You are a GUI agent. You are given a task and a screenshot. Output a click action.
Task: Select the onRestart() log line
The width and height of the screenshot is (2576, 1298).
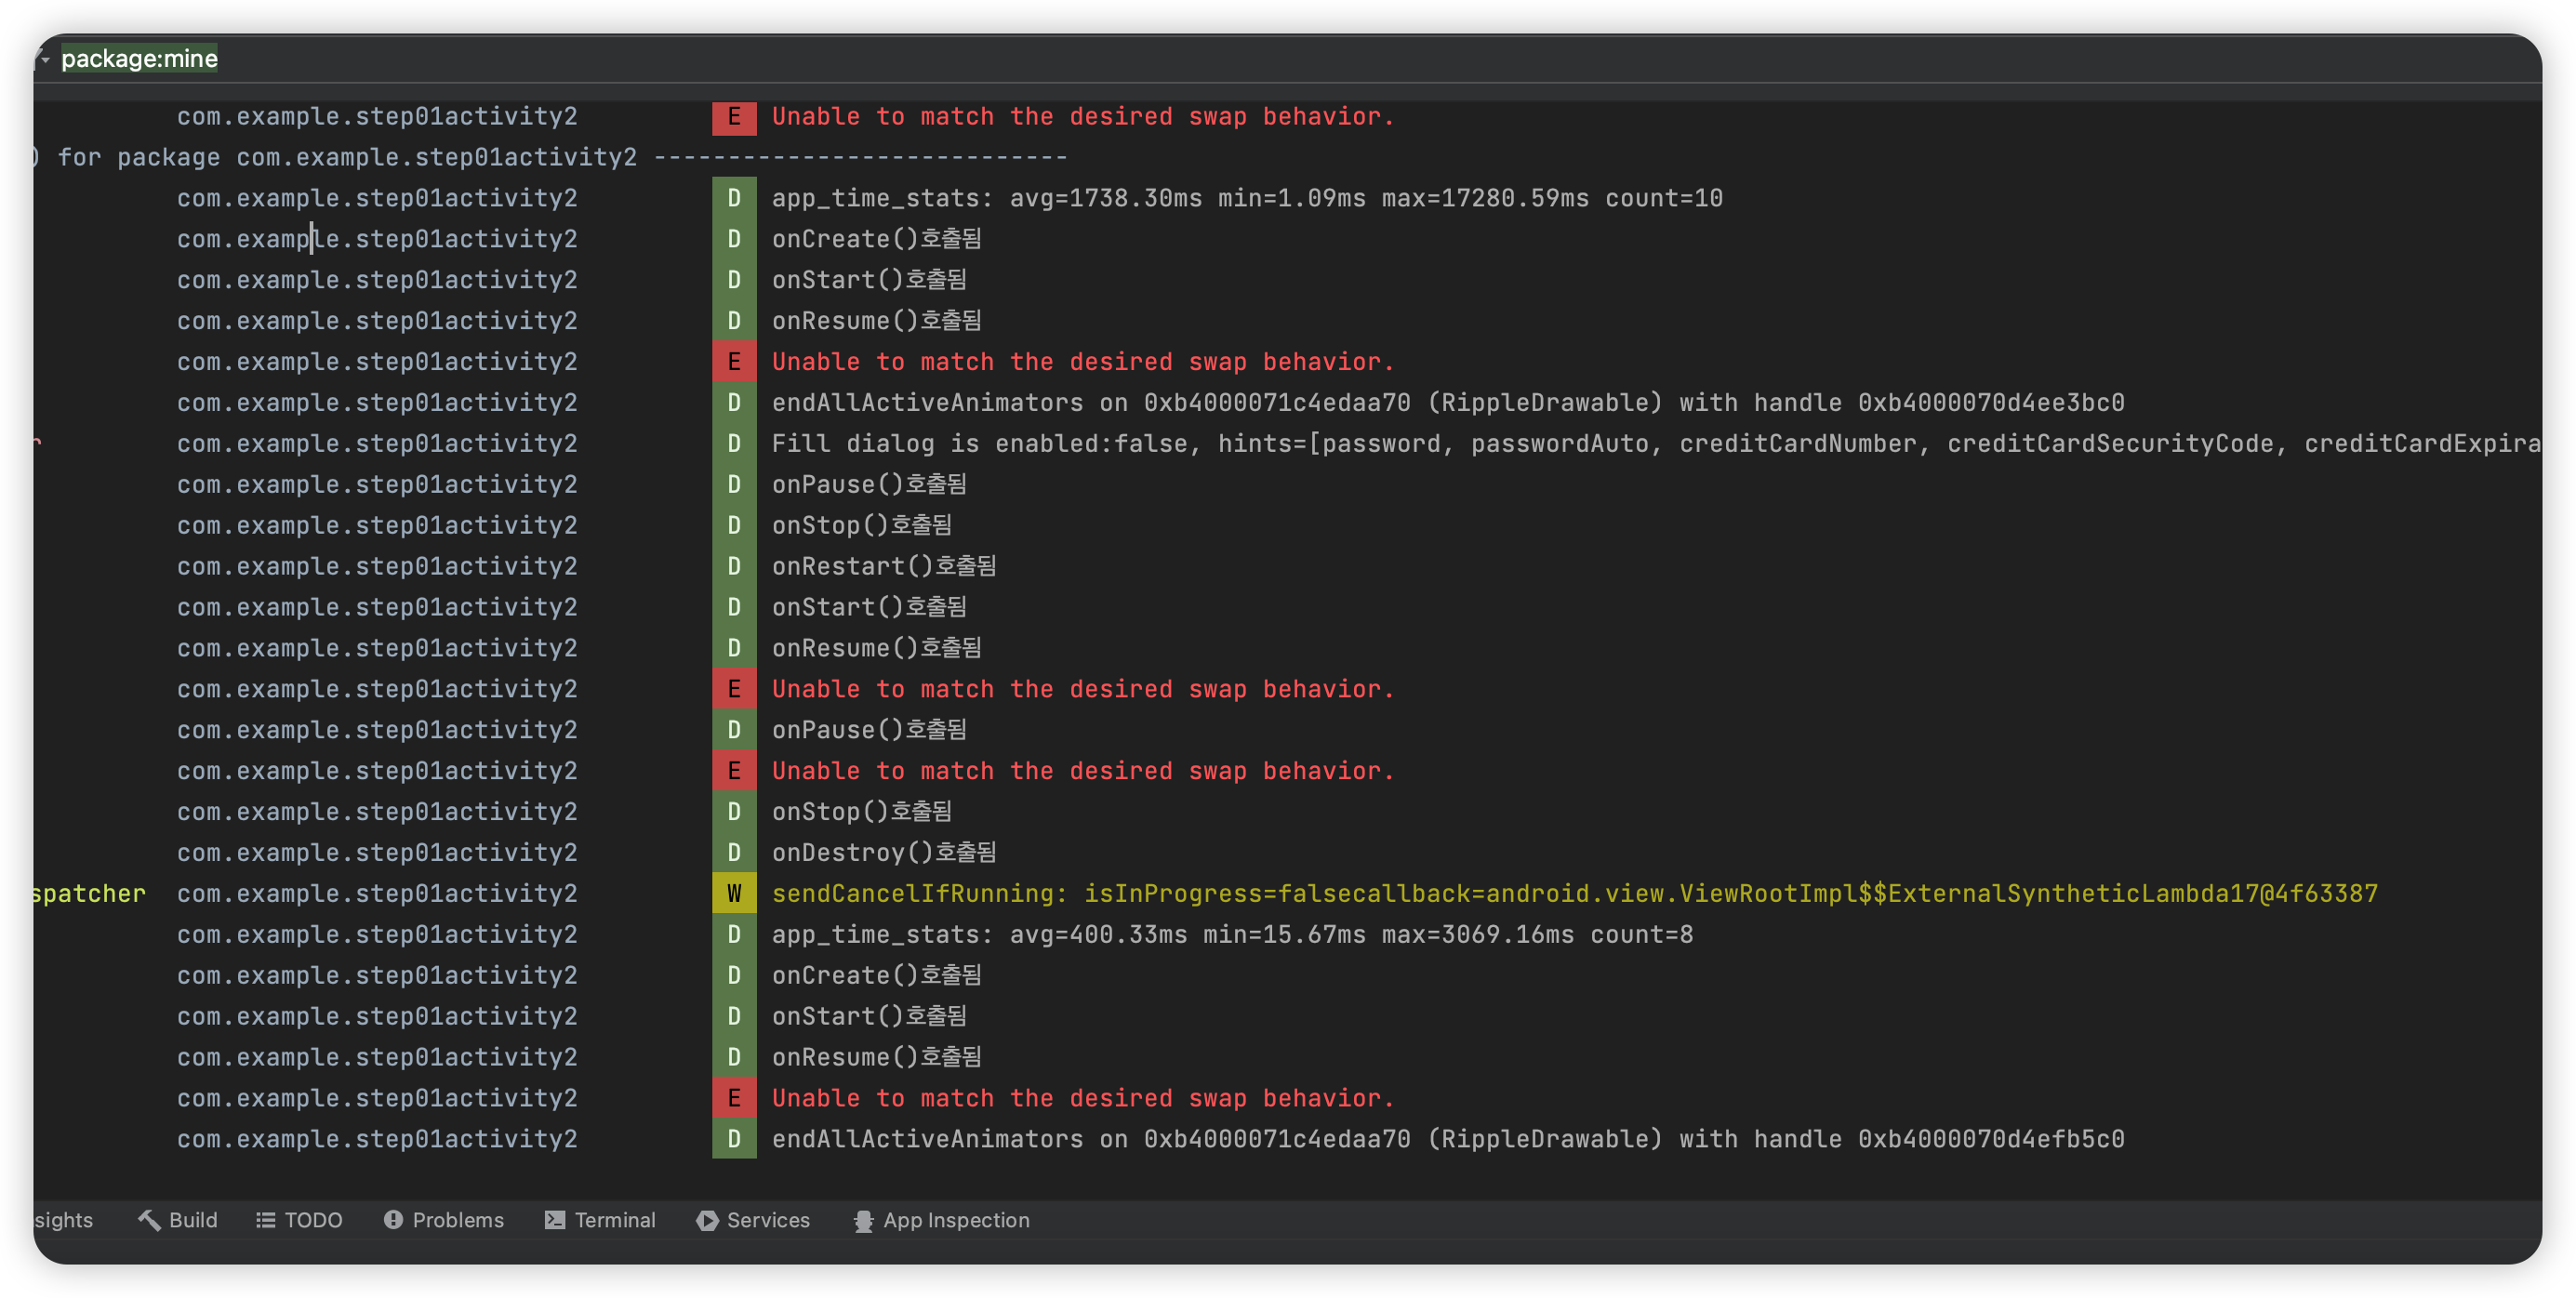[883, 566]
